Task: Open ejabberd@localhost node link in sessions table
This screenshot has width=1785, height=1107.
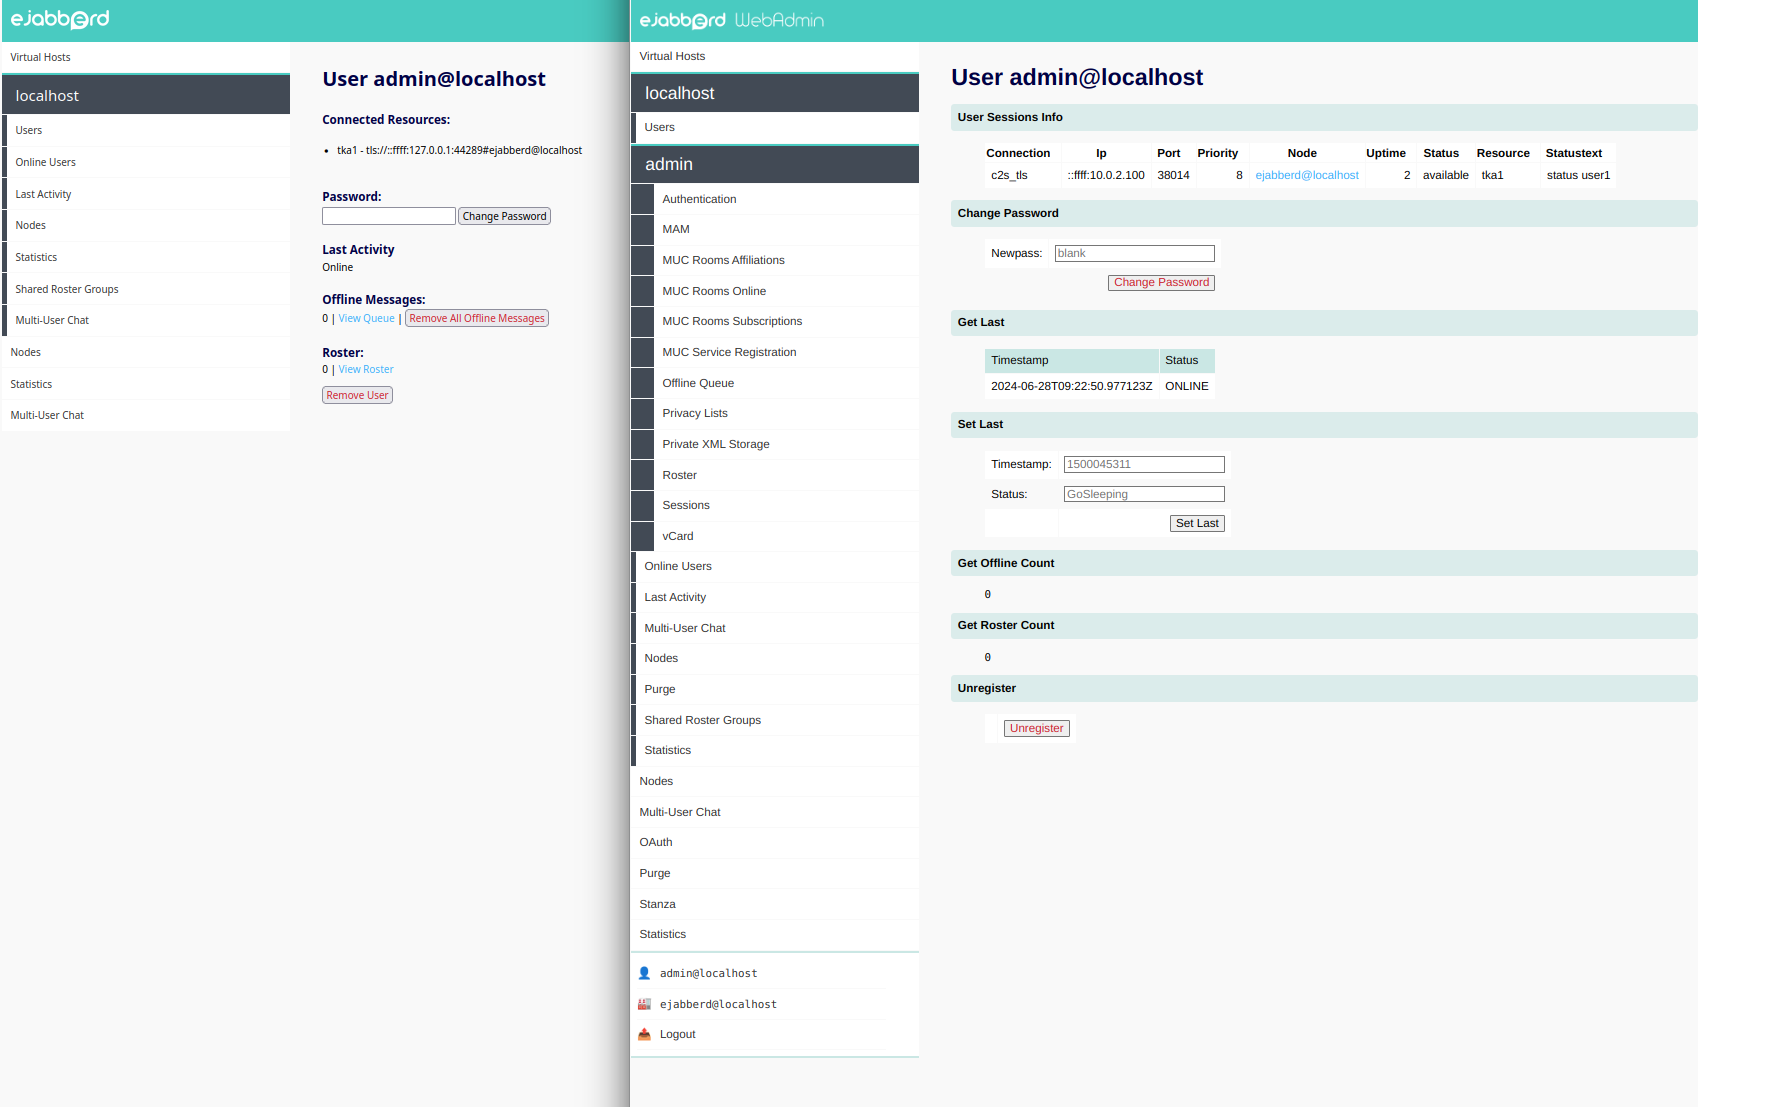Action: pos(1307,175)
